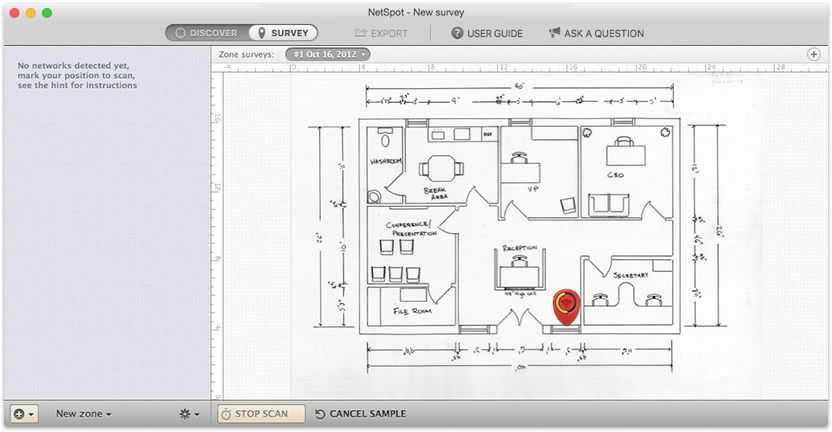Cancel the current sample

[x=367, y=413]
